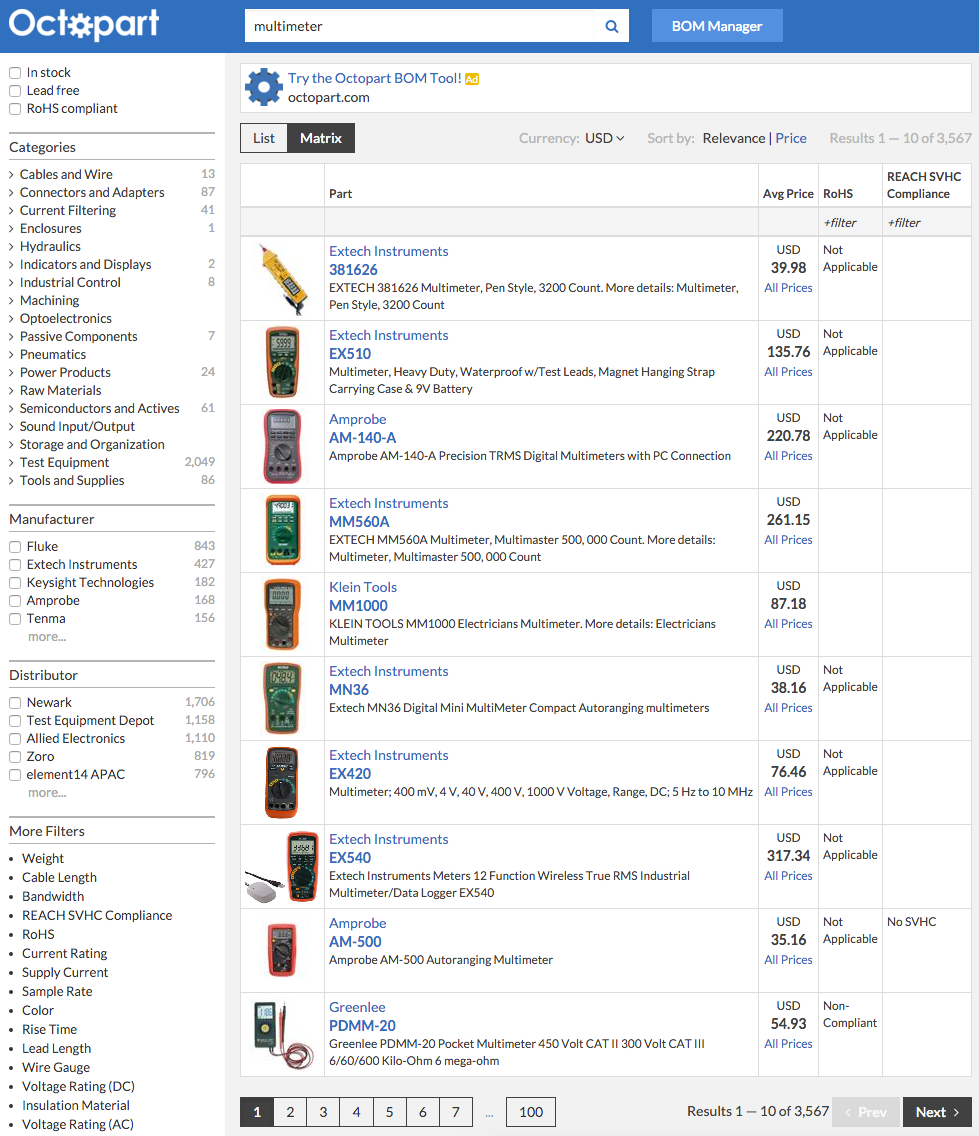Click the Octopart BOM Tool gear icon
This screenshot has width=979, height=1136.
[264, 87]
